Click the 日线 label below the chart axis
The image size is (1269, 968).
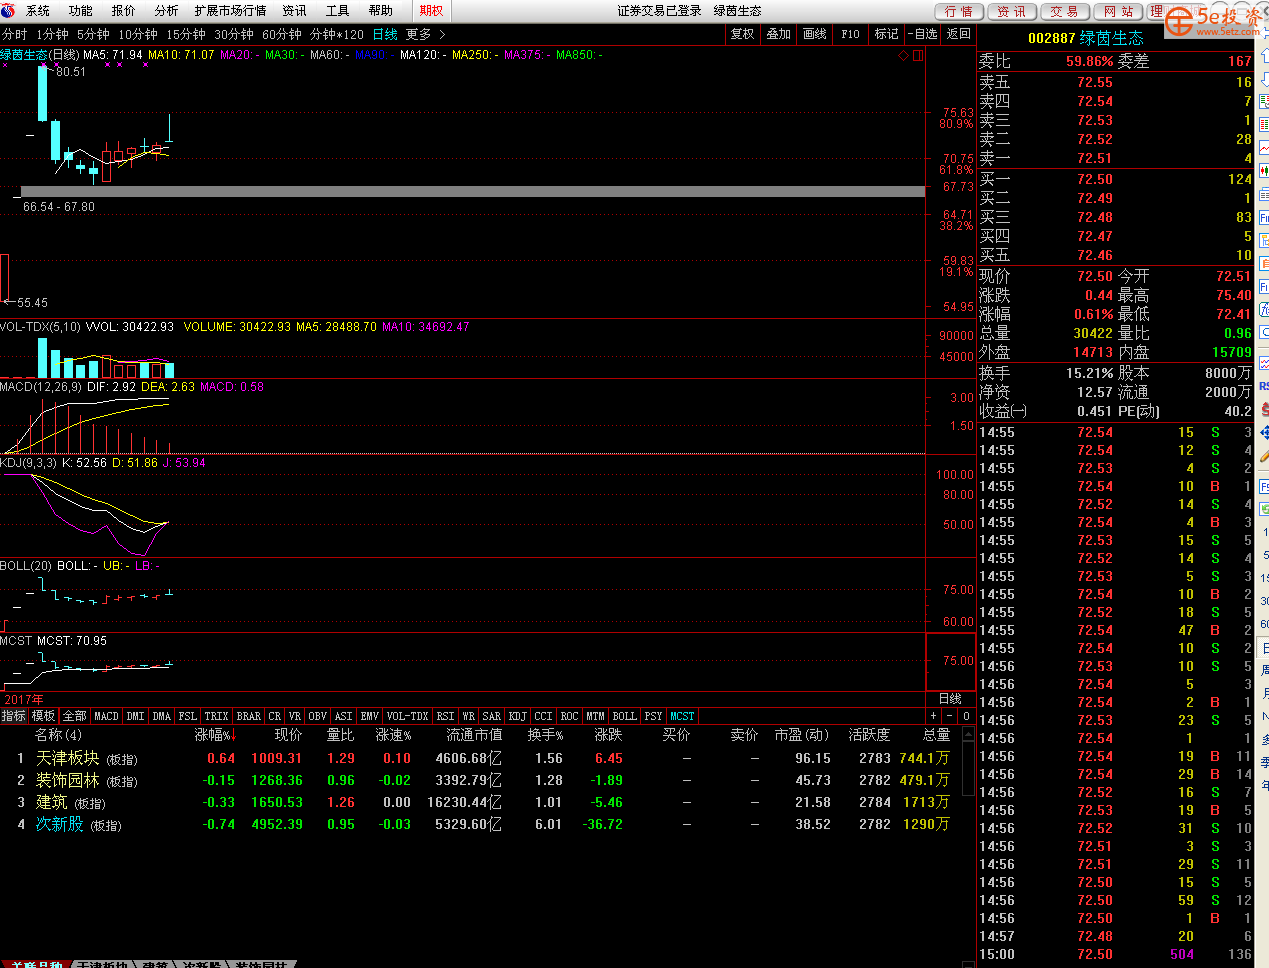point(950,699)
